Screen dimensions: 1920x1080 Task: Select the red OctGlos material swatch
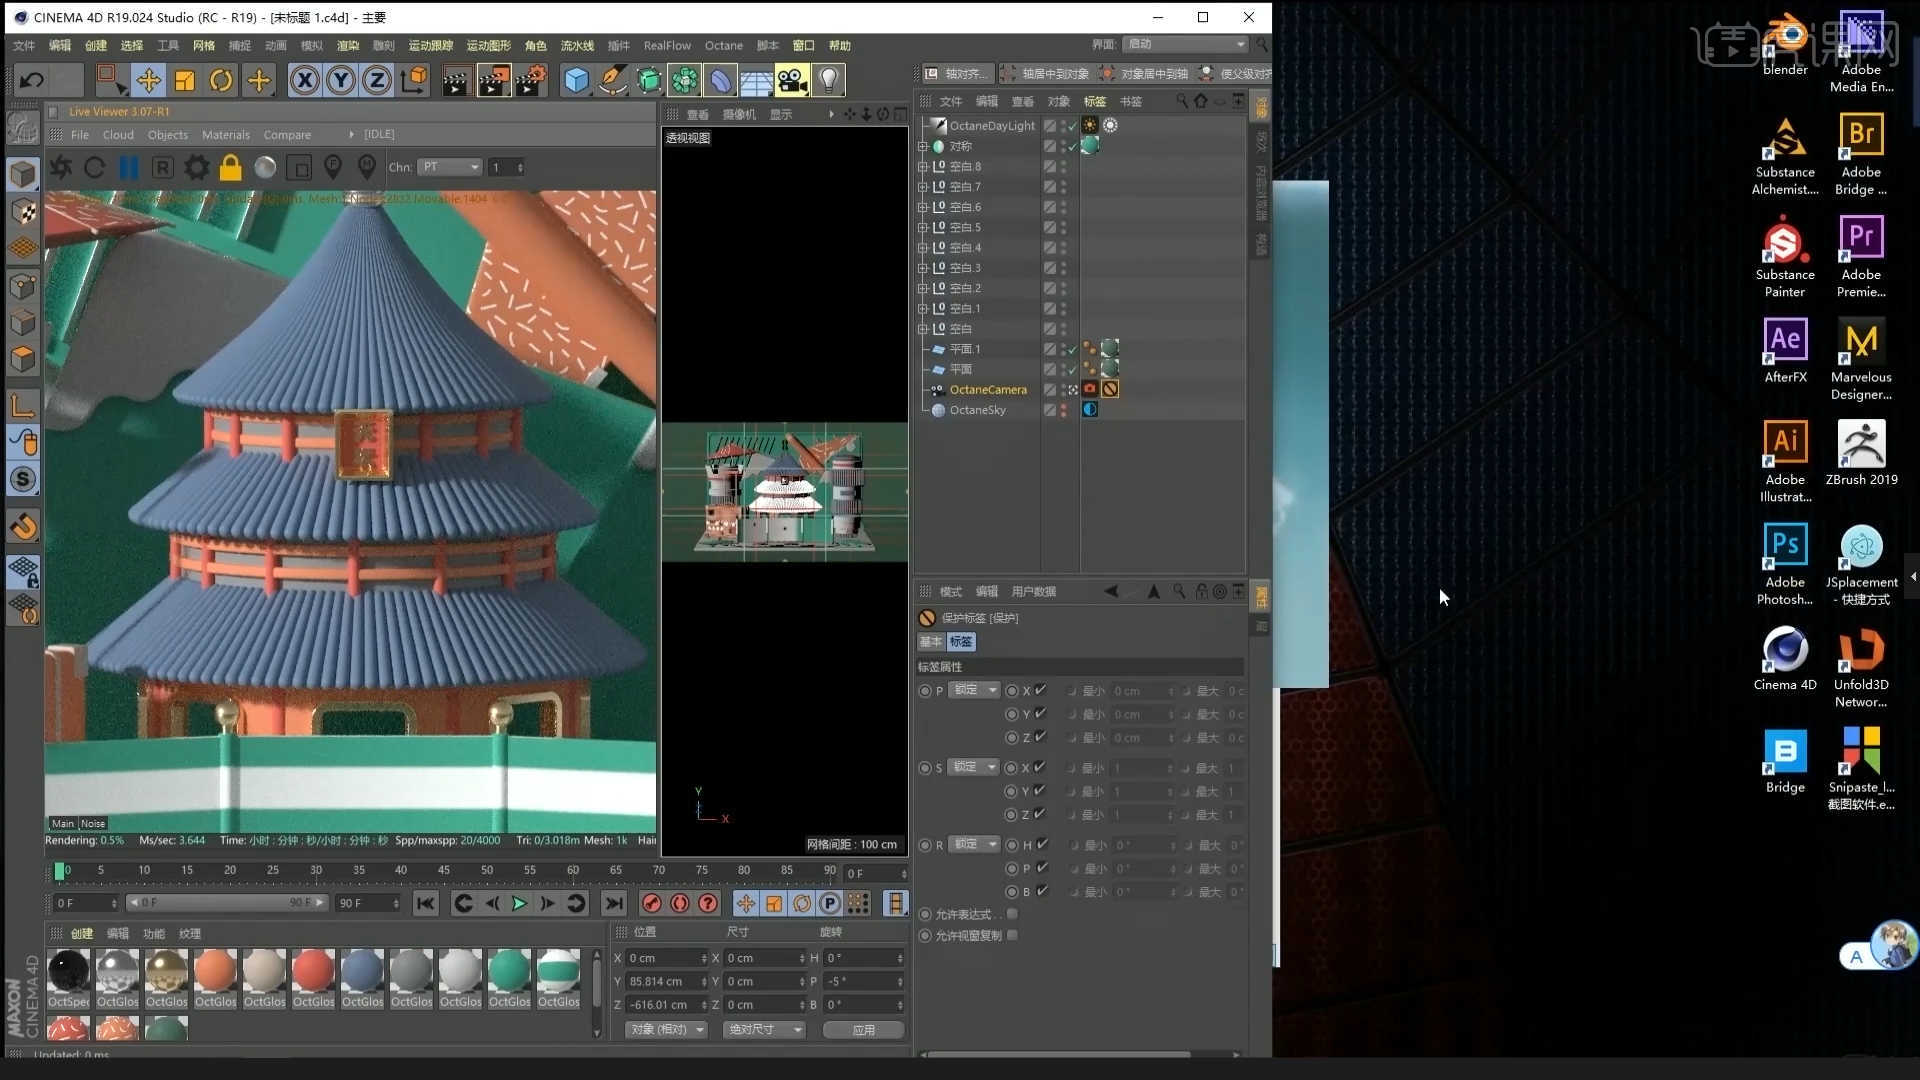pos(313,971)
